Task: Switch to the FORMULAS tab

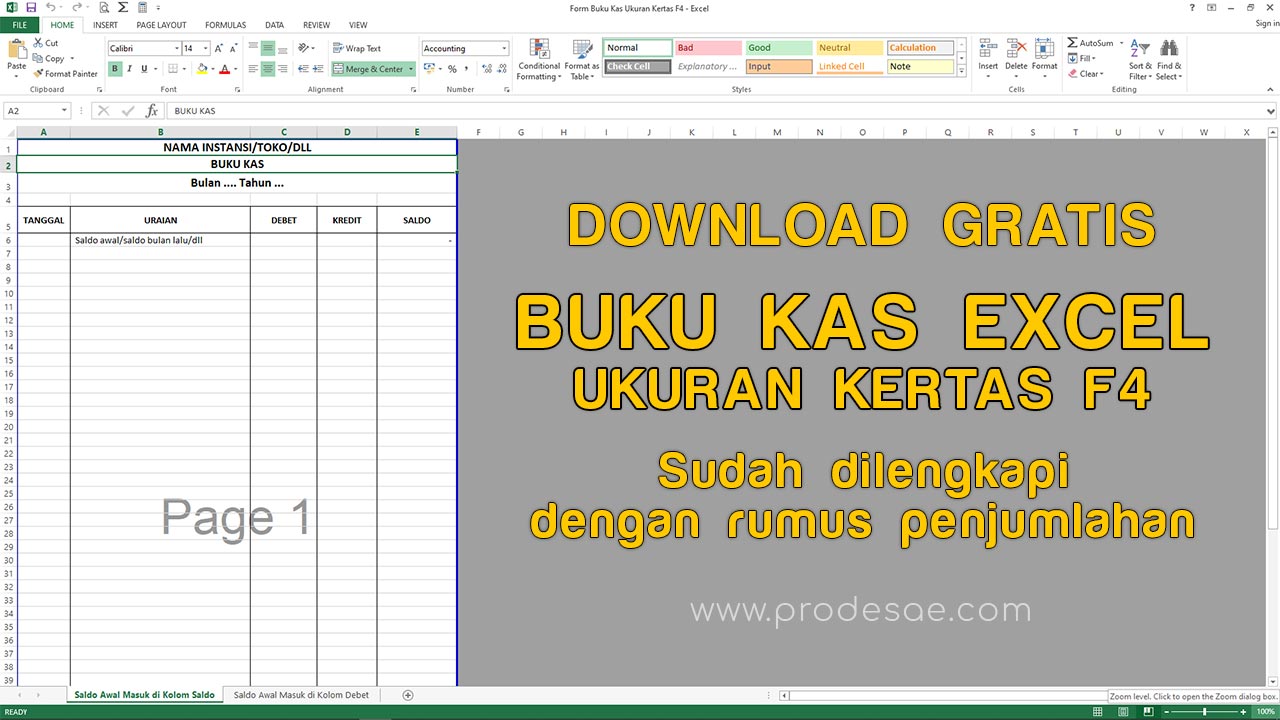Action: coord(225,25)
